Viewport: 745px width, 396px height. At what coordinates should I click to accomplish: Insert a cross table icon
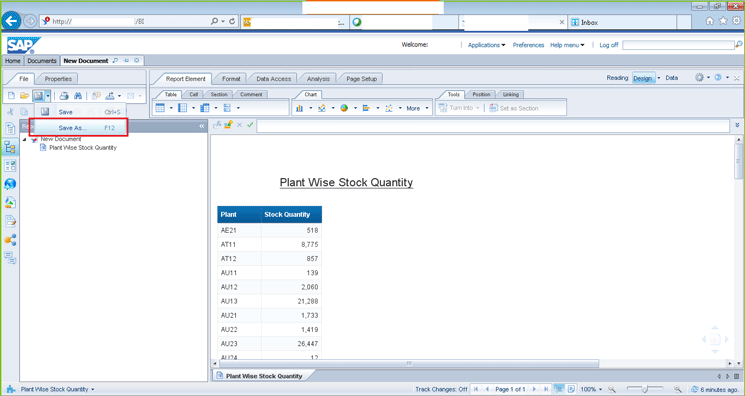point(205,108)
